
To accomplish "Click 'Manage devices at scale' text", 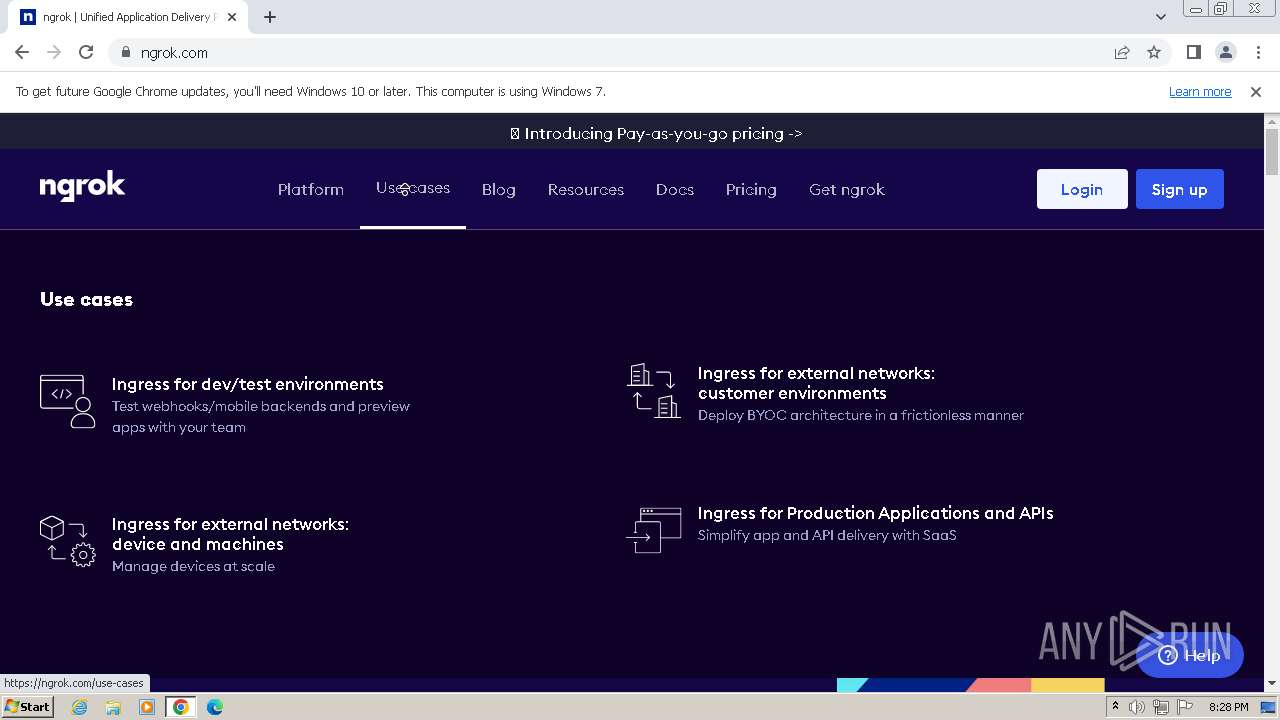I will [x=193, y=566].
